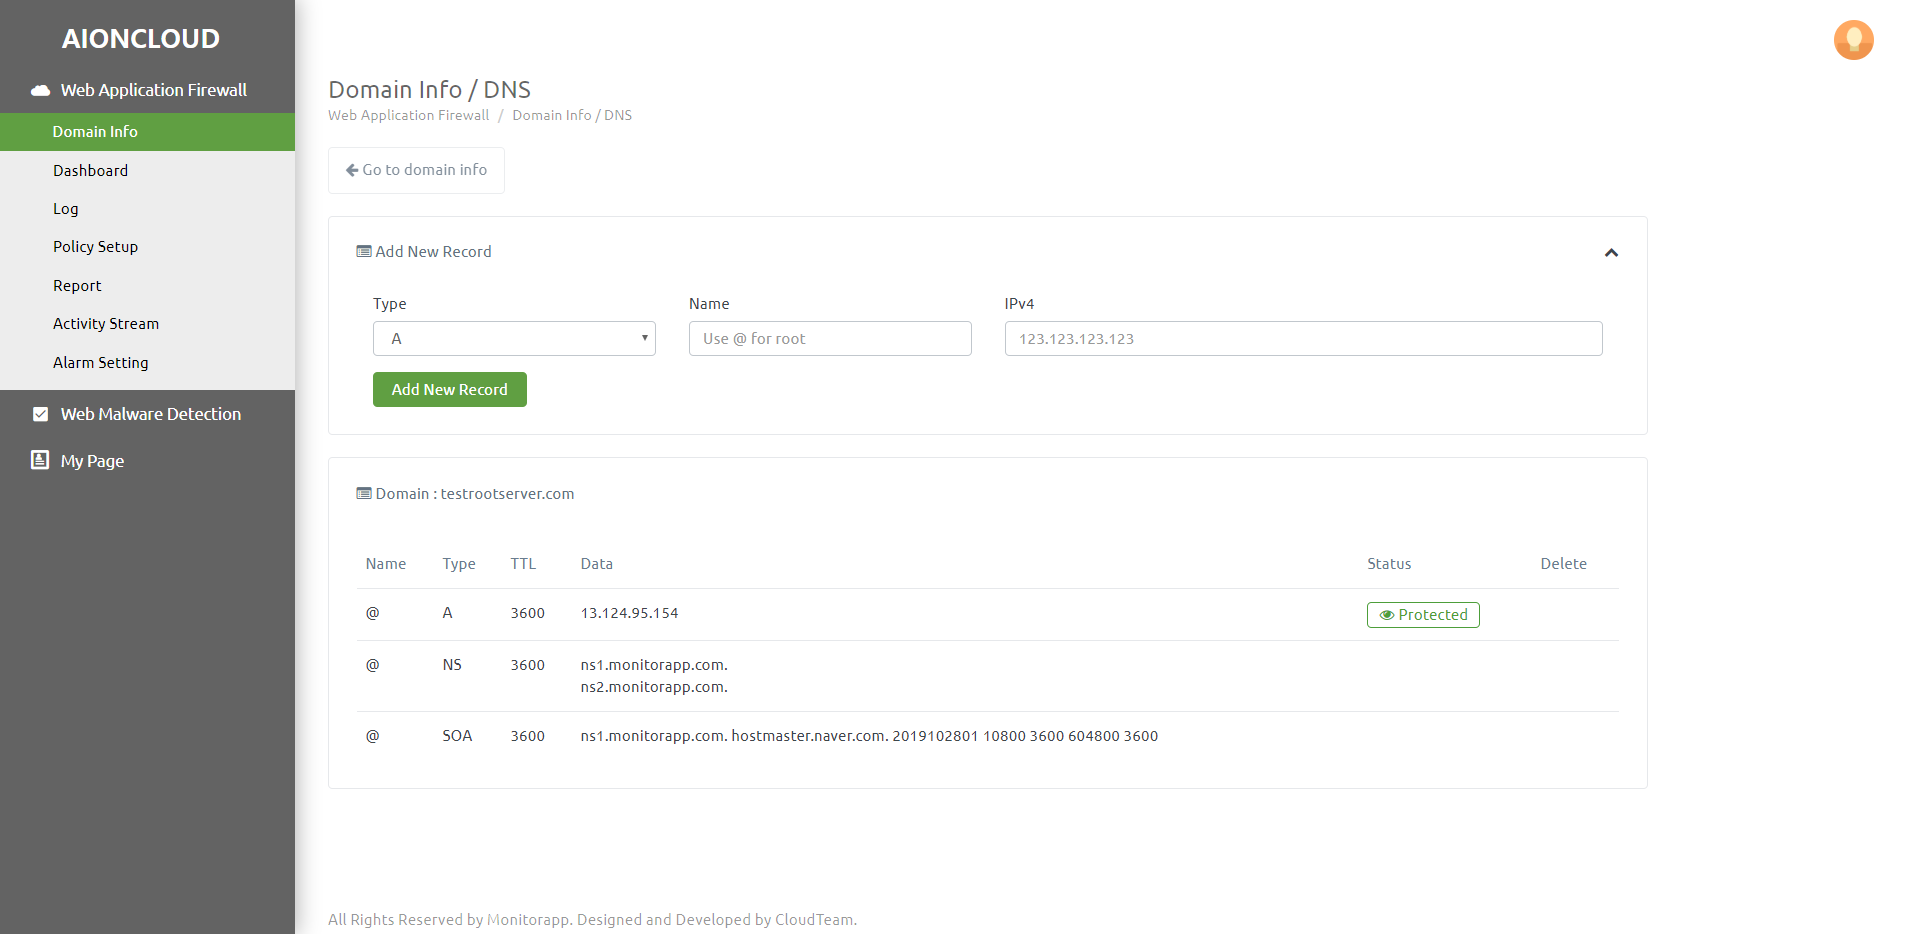Click the Domain Info / DNS breadcrumb
The height and width of the screenshot is (934, 1916).
point(572,115)
